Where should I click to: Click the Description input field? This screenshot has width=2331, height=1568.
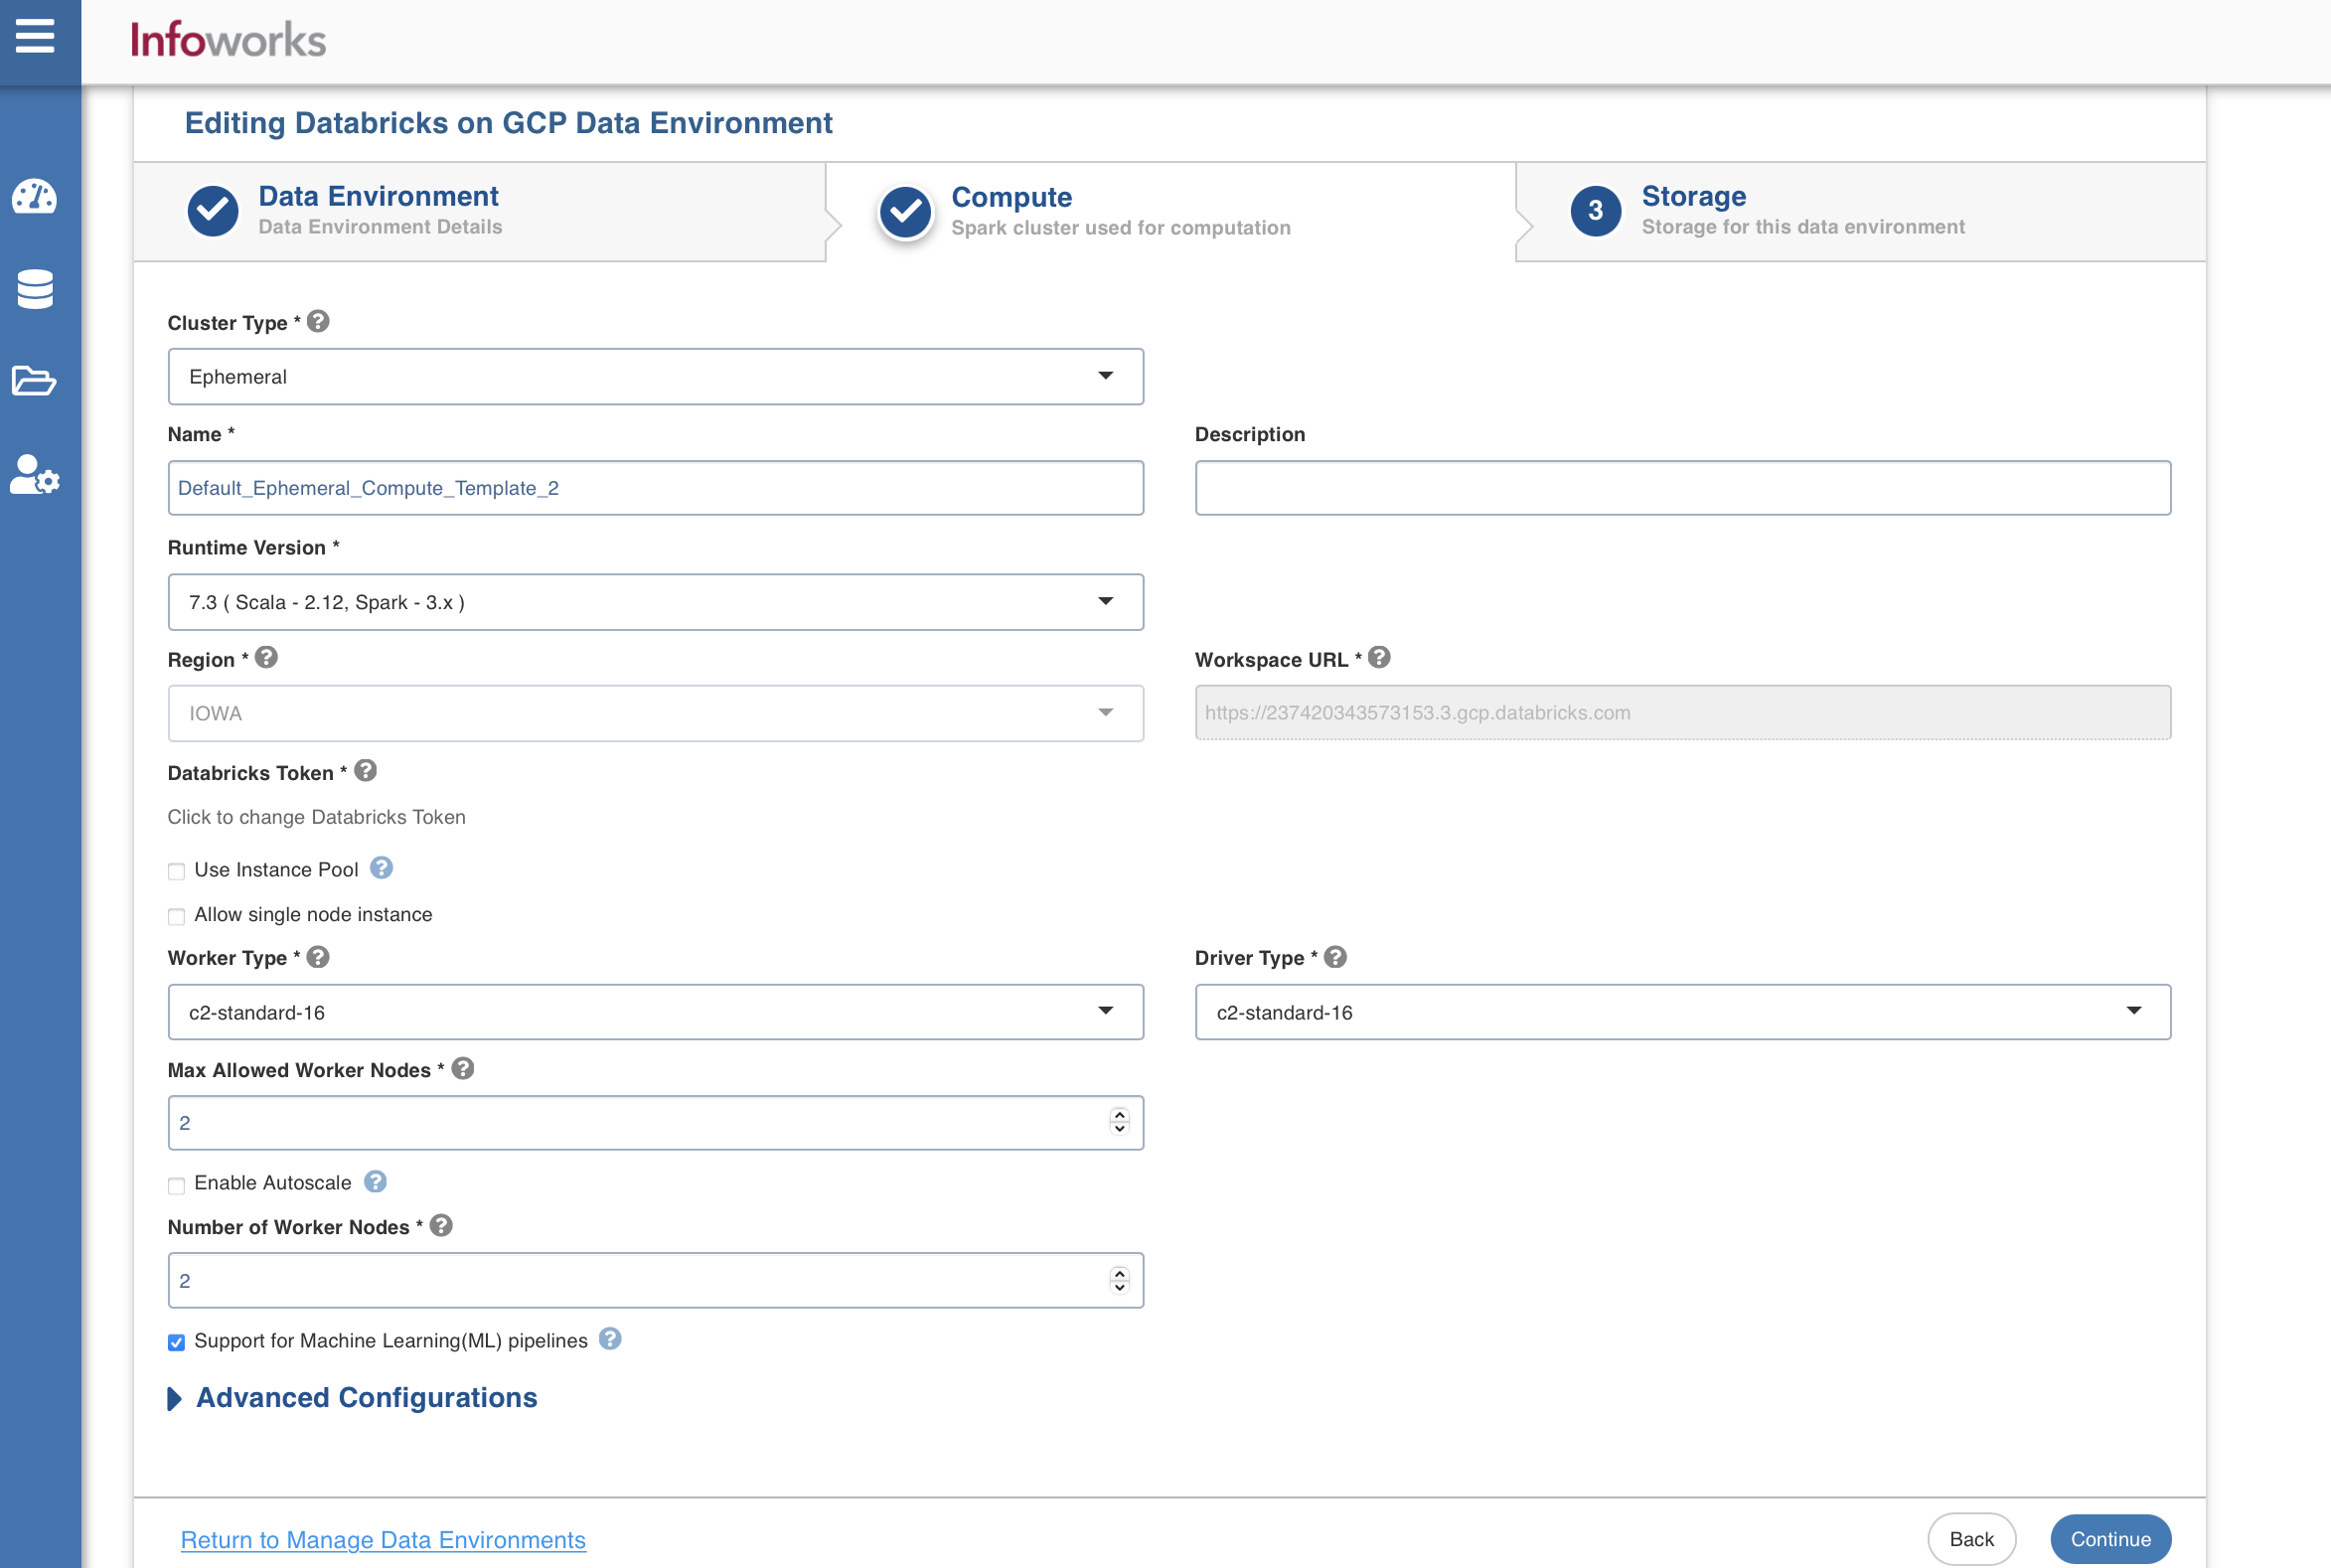tap(1683, 488)
